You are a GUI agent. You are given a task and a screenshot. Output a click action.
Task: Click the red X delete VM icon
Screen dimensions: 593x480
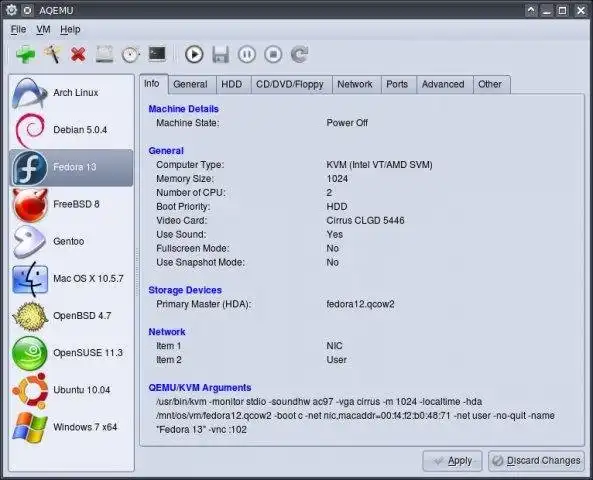click(x=78, y=54)
